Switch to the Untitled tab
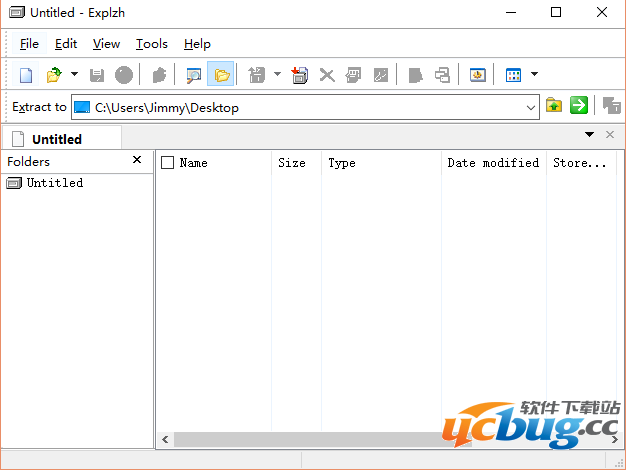 pos(57,139)
